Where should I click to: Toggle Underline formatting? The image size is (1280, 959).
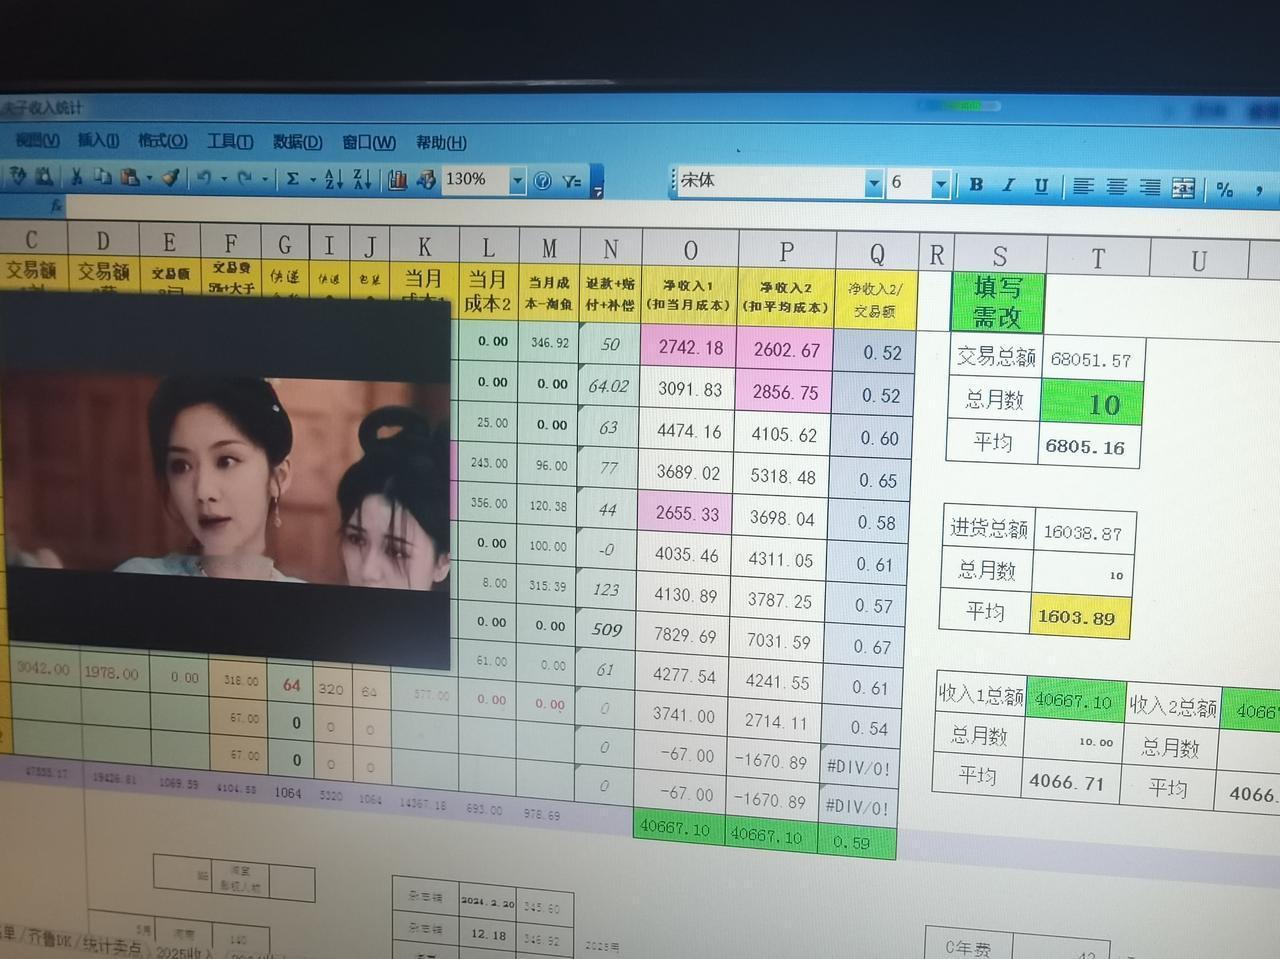coord(1041,185)
